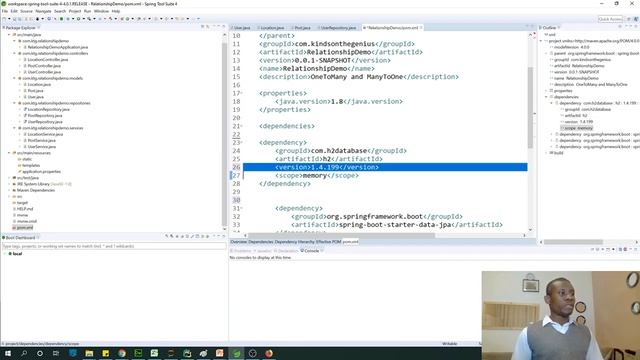Switch to Location.java editor tab

[271, 28]
